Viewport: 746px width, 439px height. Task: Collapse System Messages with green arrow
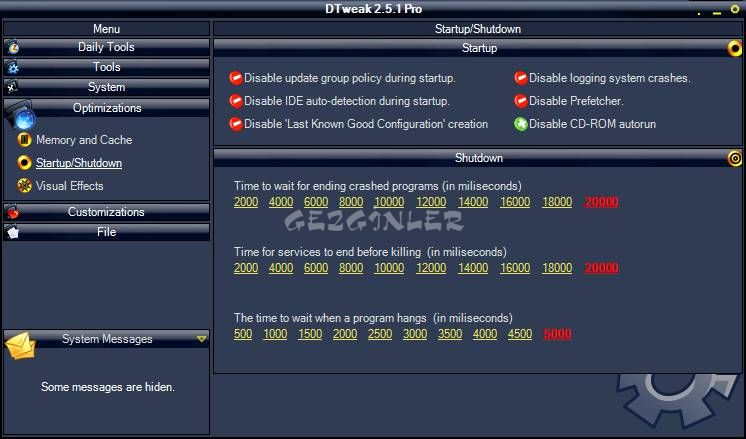tap(202, 339)
